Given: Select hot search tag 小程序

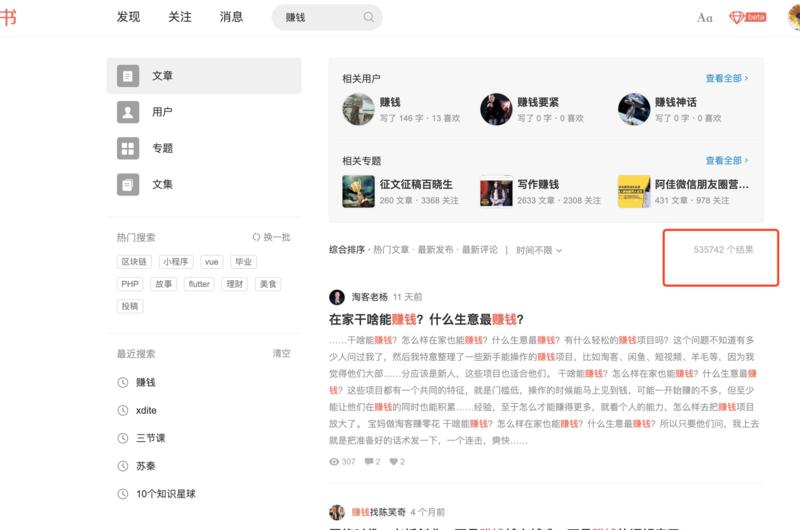Looking at the screenshot, I should point(176,262).
